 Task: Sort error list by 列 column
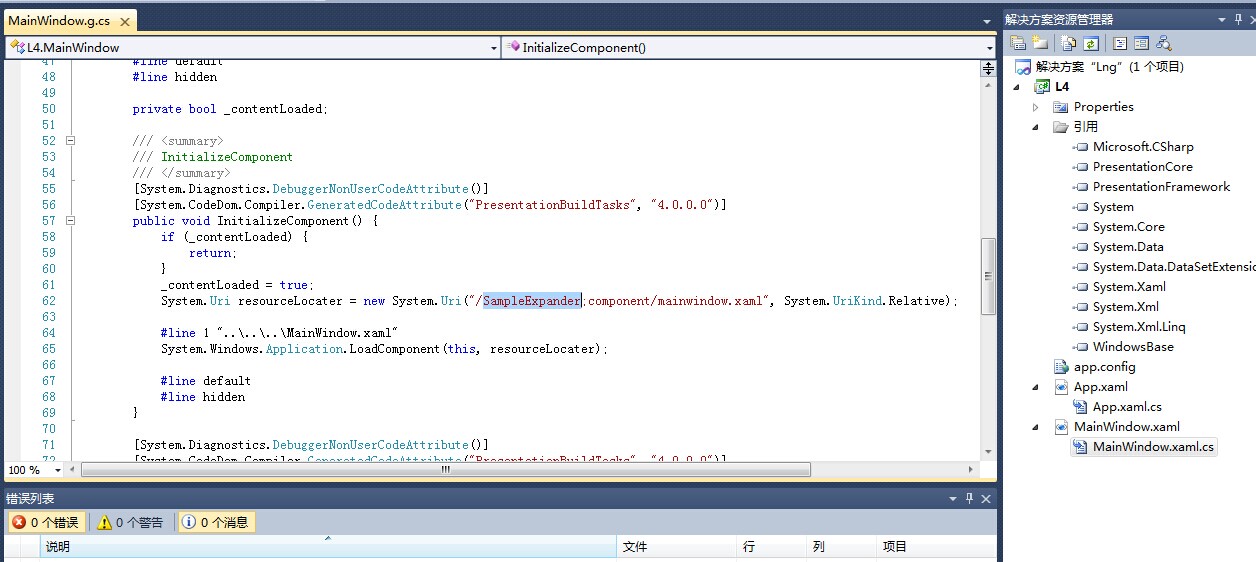(x=840, y=547)
